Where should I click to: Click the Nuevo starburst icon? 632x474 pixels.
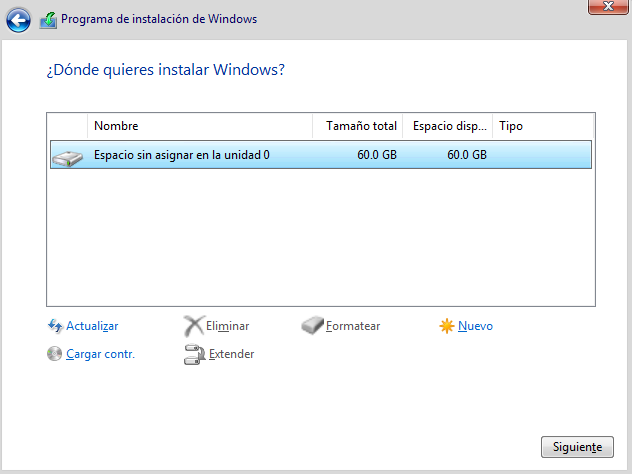point(447,326)
